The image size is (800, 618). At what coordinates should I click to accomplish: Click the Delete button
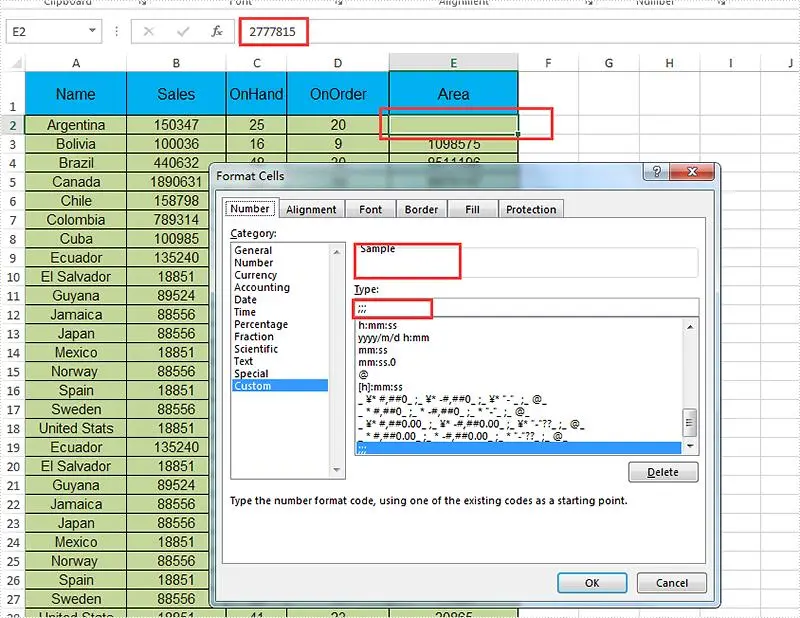click(x=663, y=472)
